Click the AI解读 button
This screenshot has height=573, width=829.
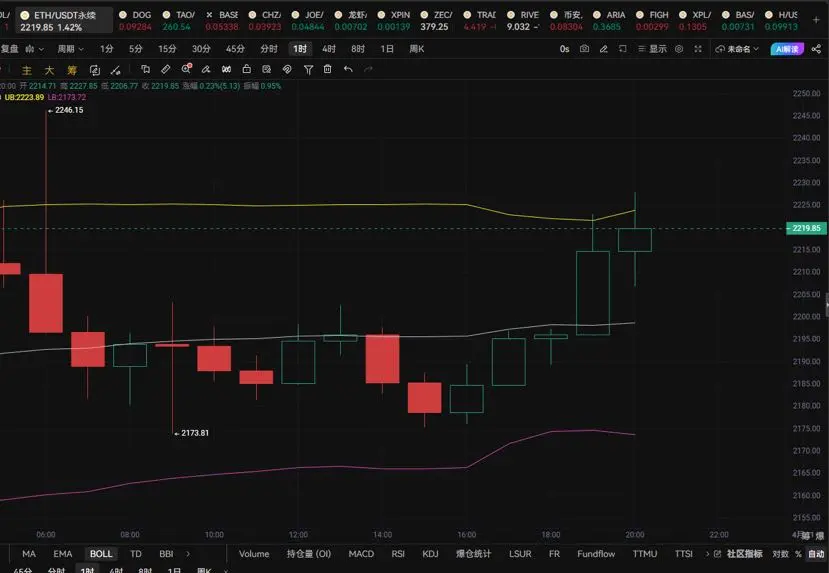787,49
